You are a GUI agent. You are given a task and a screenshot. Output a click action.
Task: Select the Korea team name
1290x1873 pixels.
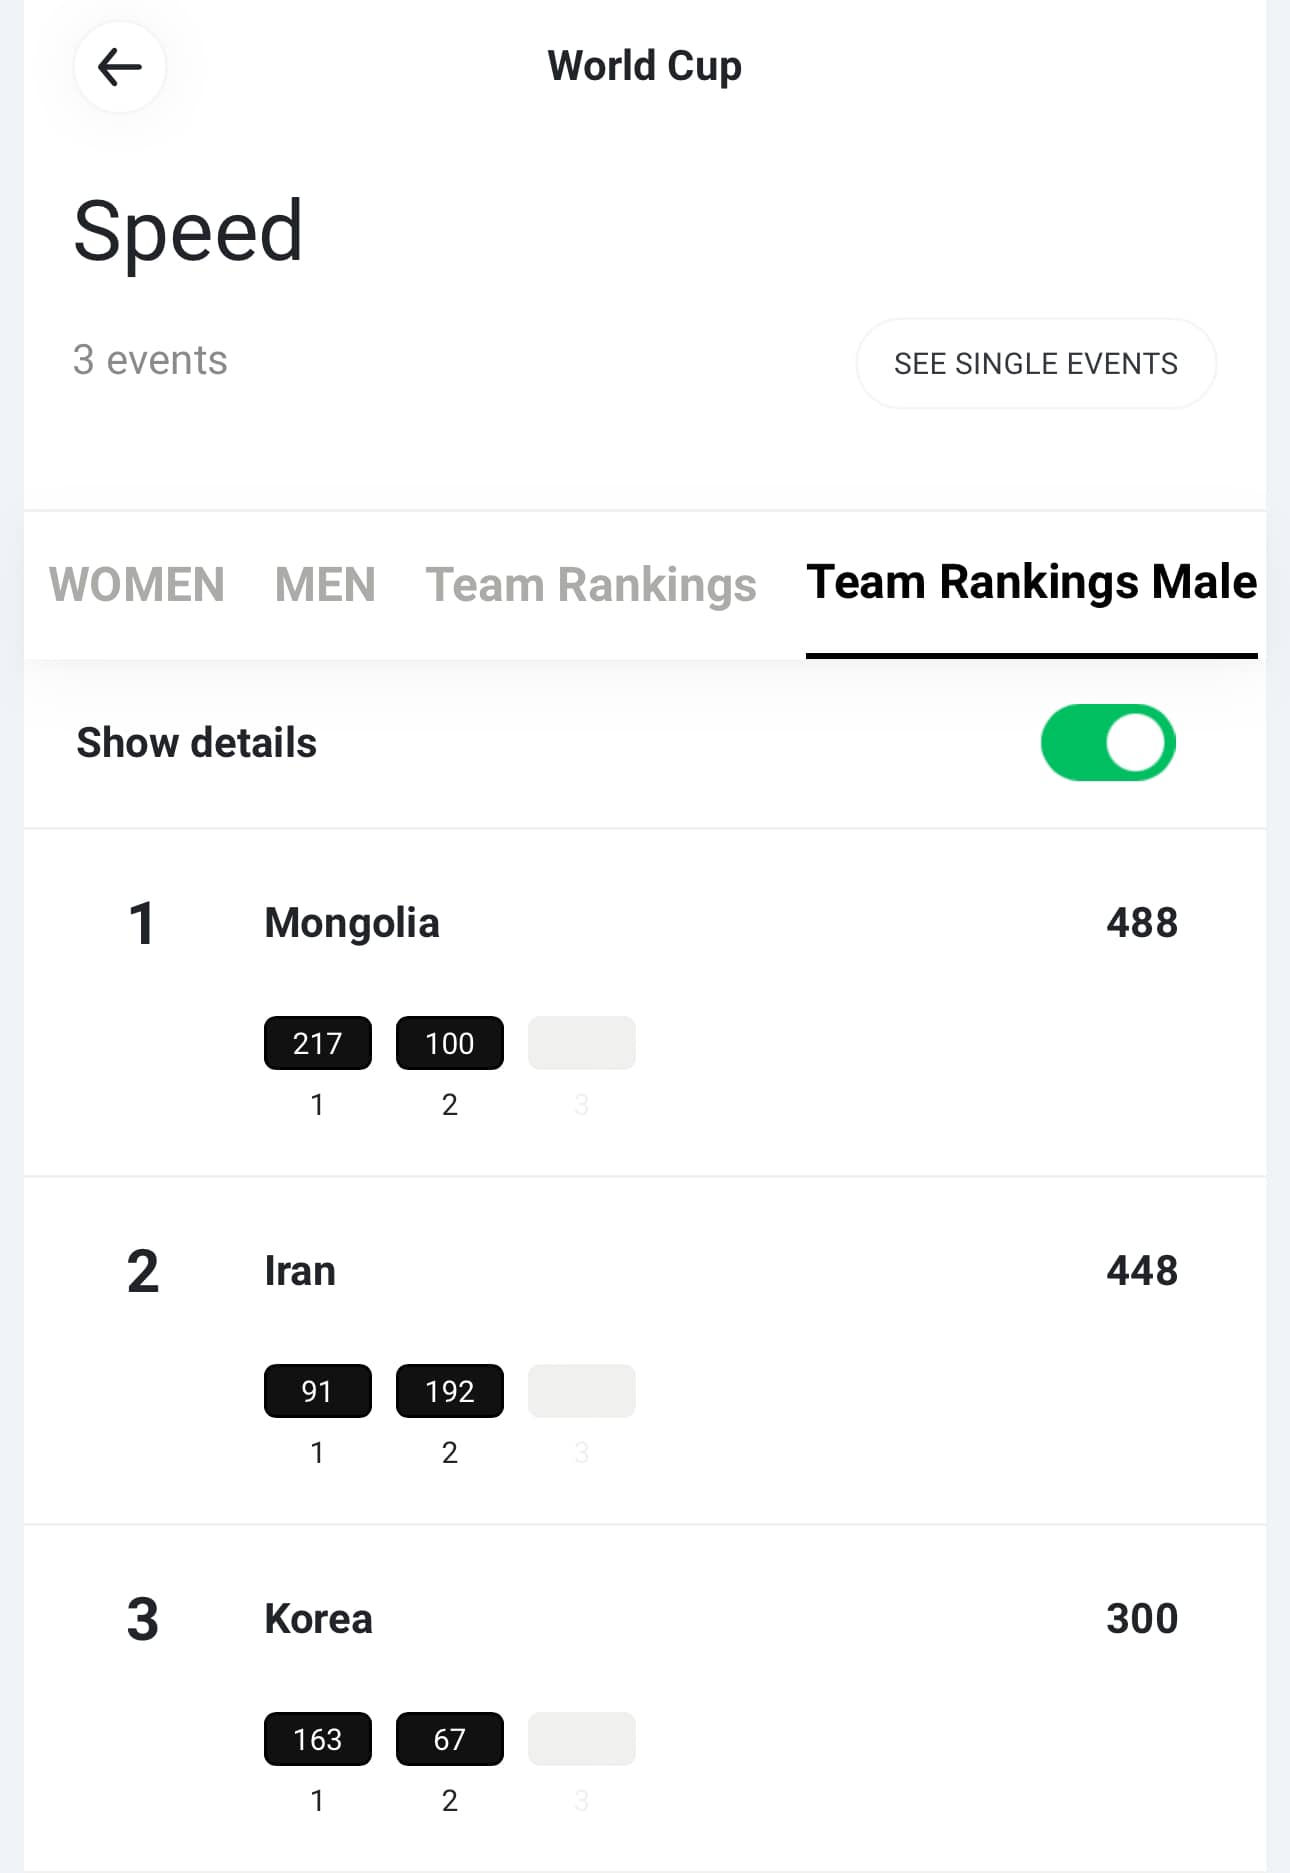318,1619
